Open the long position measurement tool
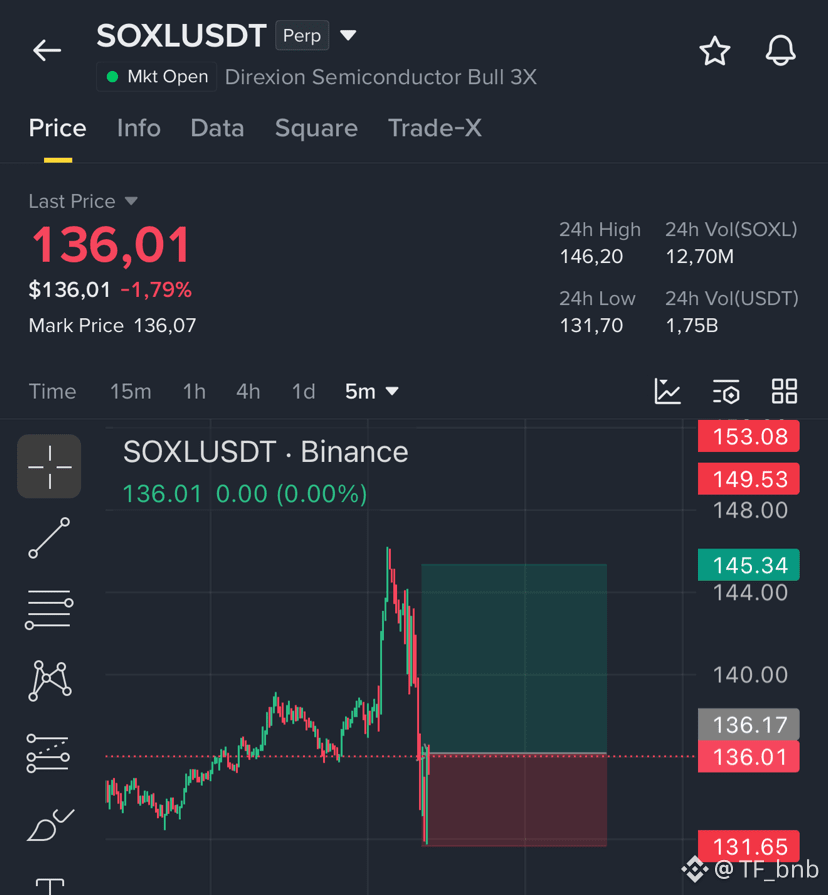Viewport: 828px width, 895px height. point(49,753)
